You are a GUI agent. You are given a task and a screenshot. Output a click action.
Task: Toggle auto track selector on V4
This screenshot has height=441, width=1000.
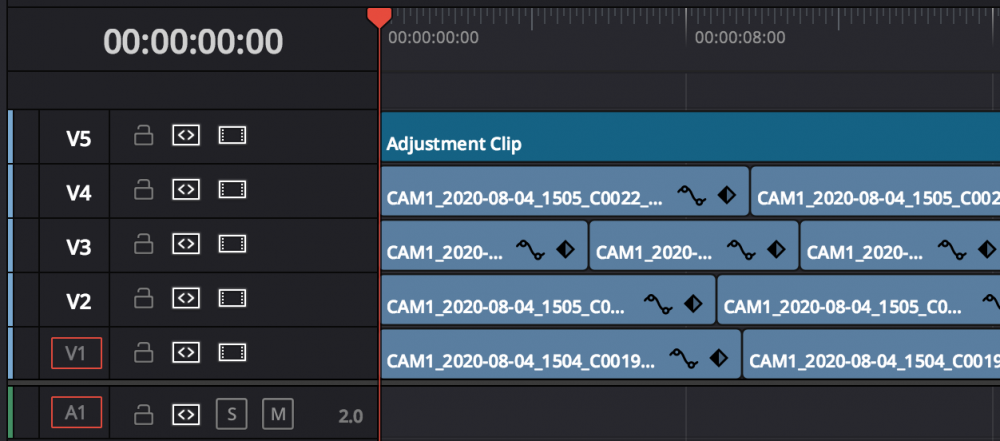tap(186, 190)
